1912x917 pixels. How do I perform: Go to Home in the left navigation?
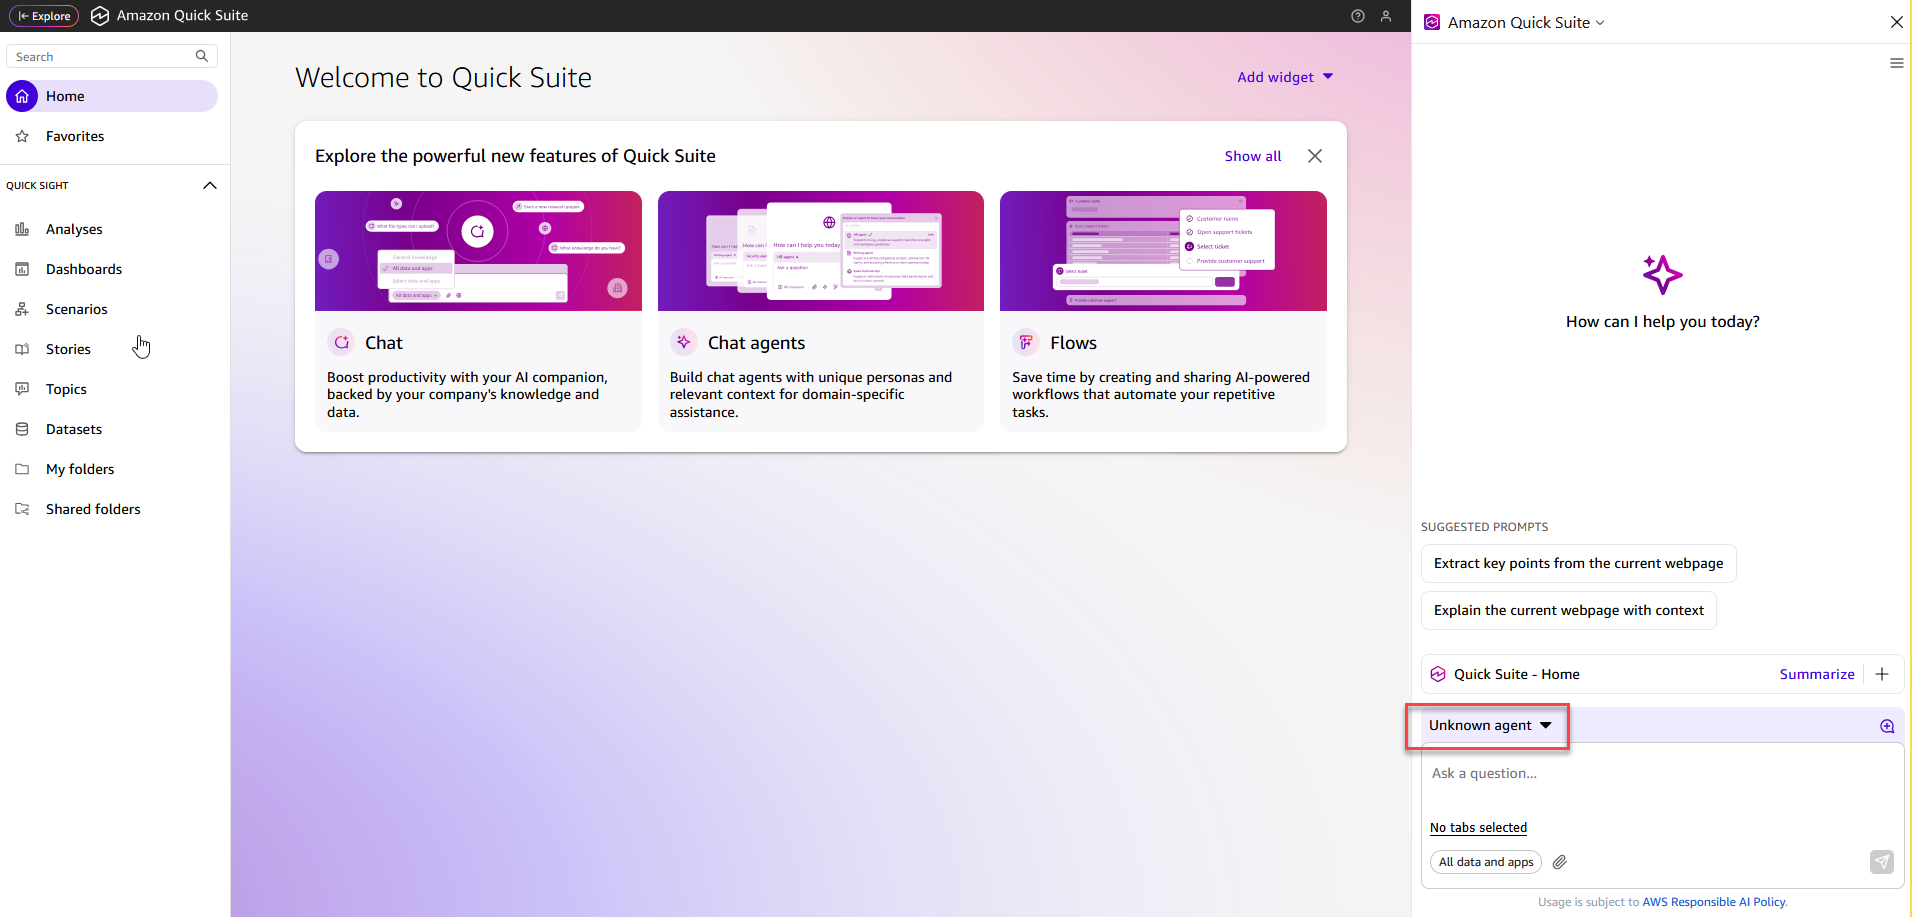click(112, 96)
